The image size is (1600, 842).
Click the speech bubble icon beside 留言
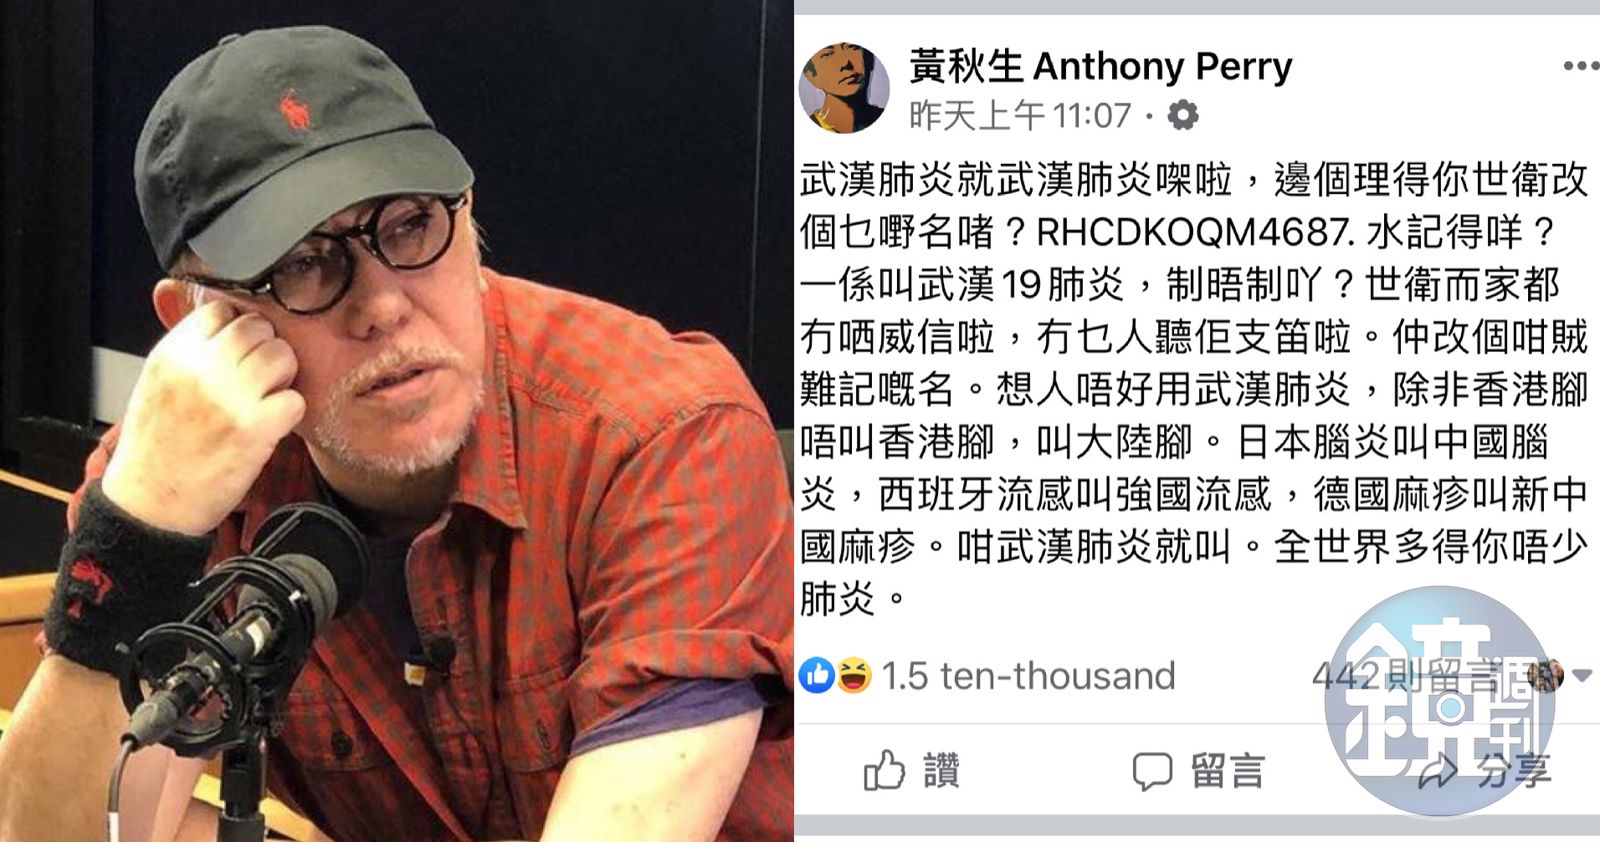[1152, 771]
